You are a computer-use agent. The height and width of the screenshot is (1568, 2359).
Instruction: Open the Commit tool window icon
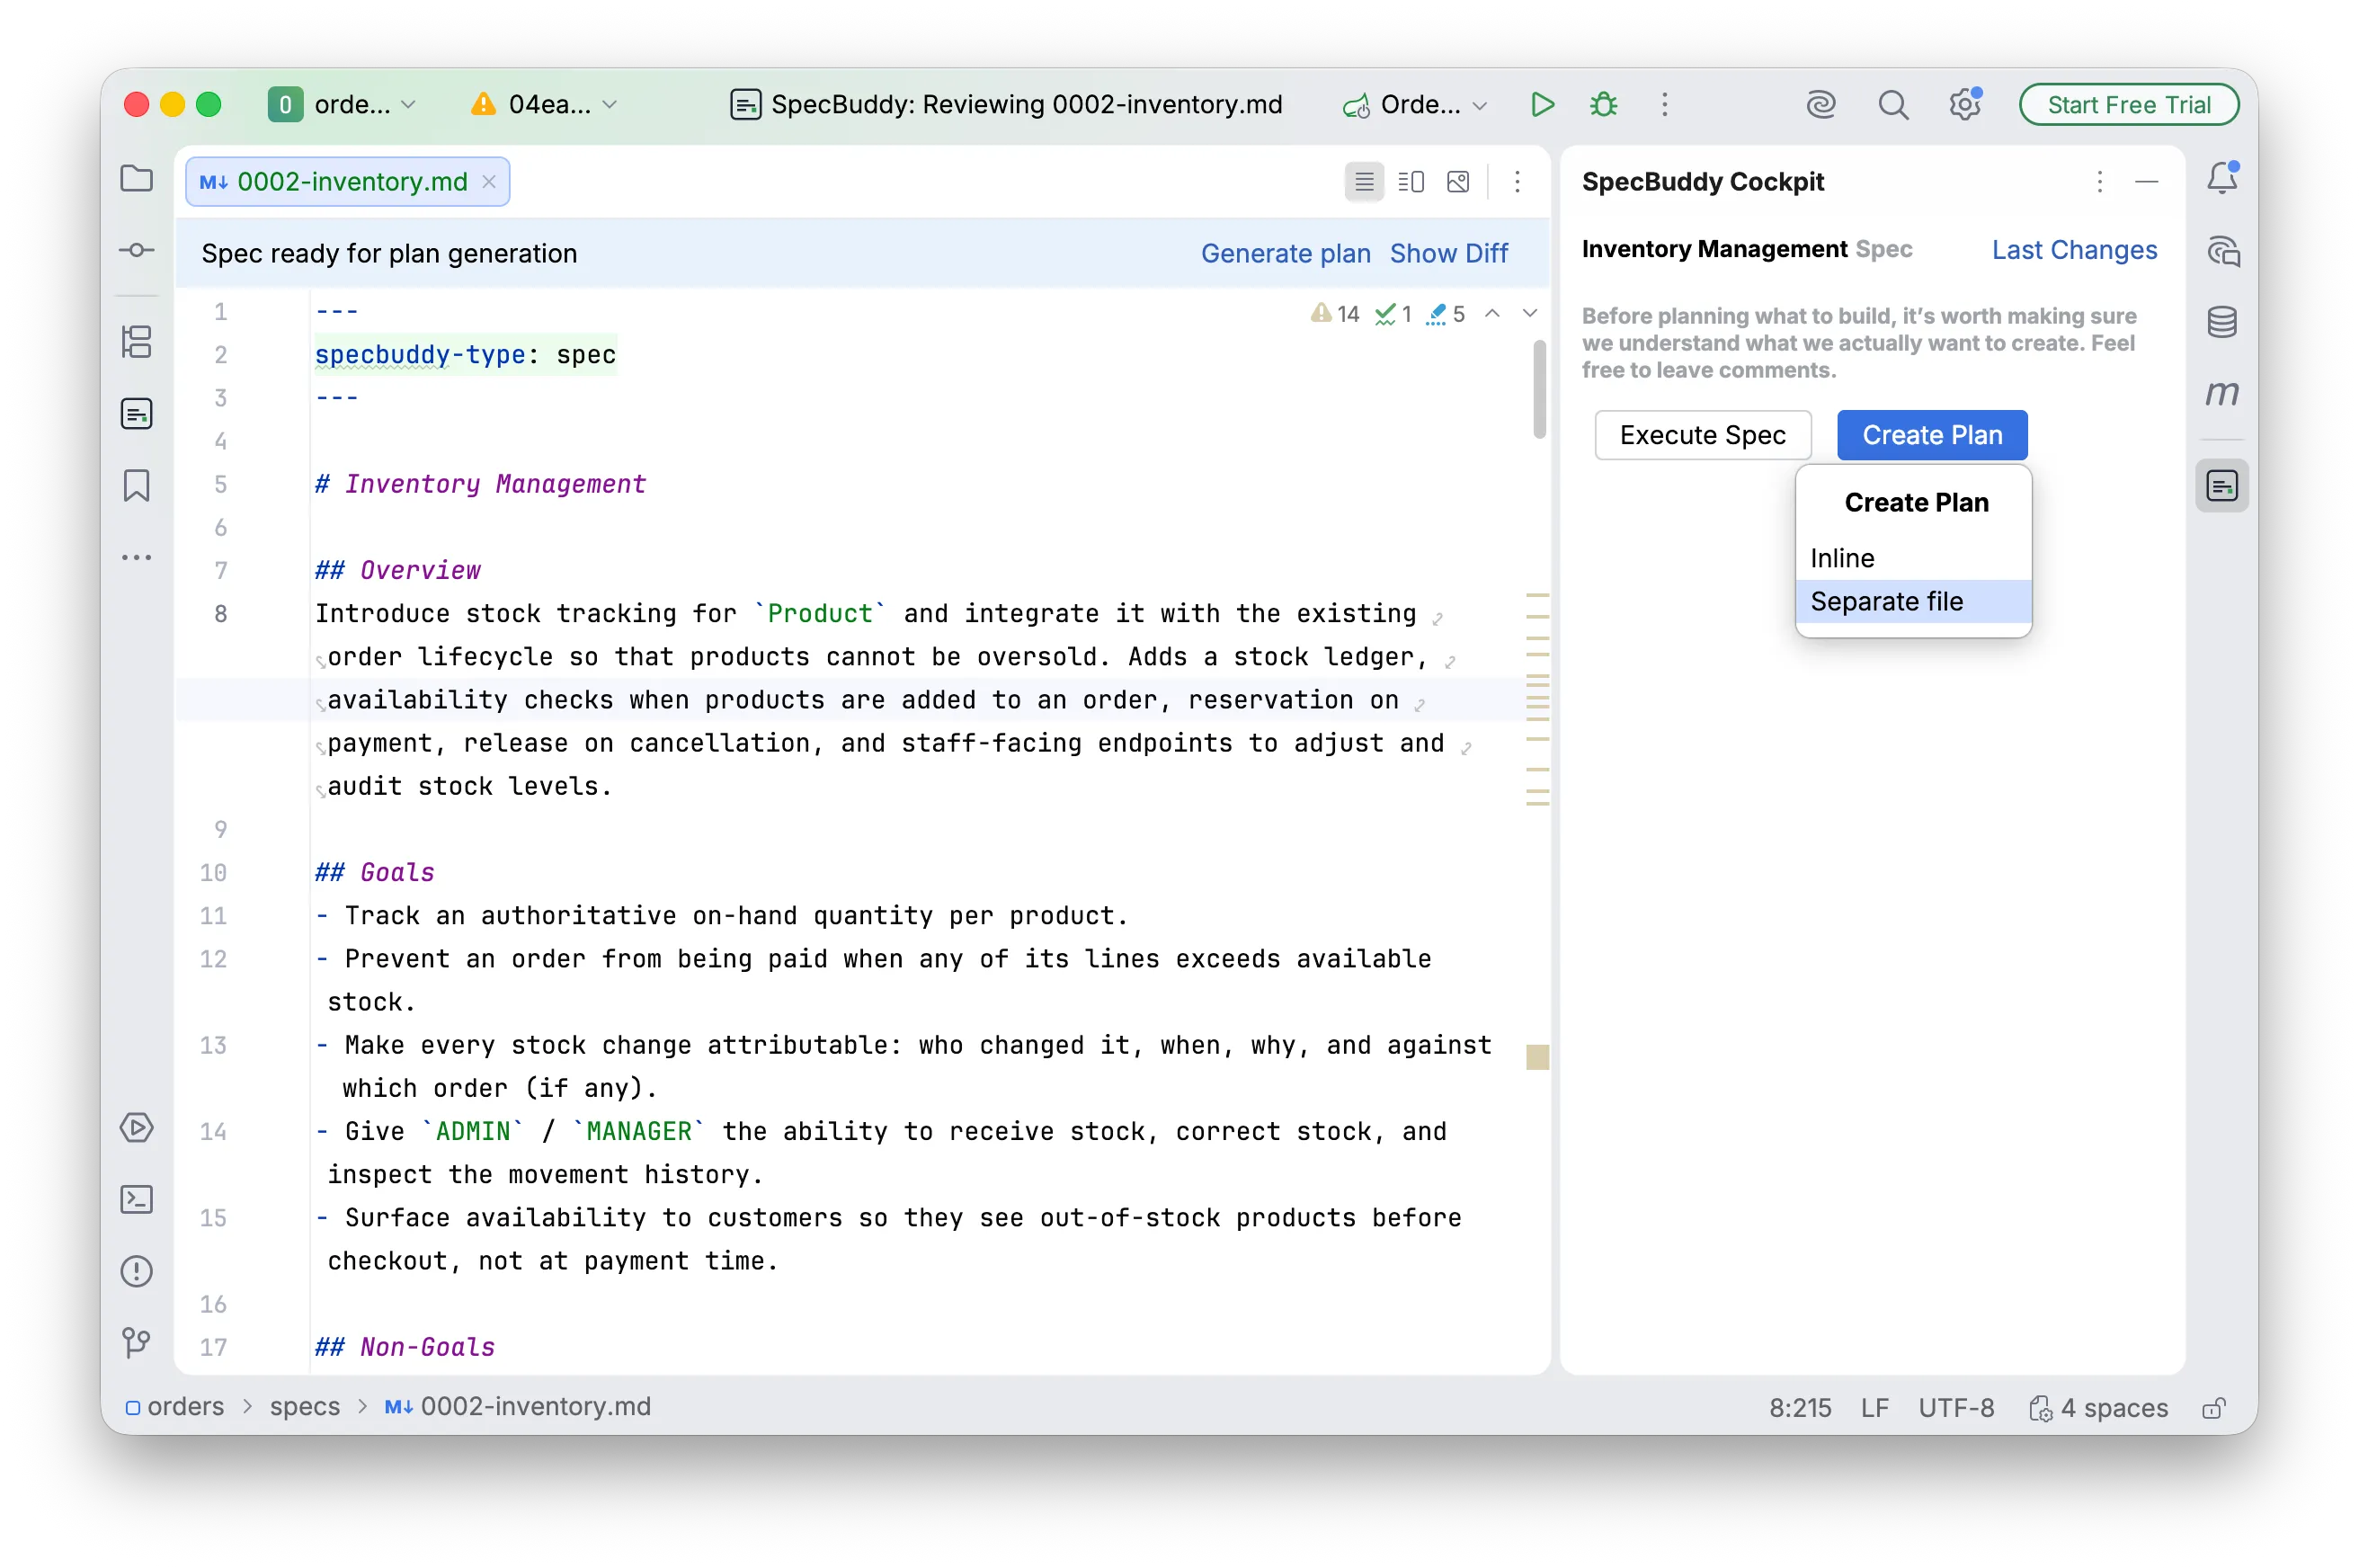click(x=136, y=250)
